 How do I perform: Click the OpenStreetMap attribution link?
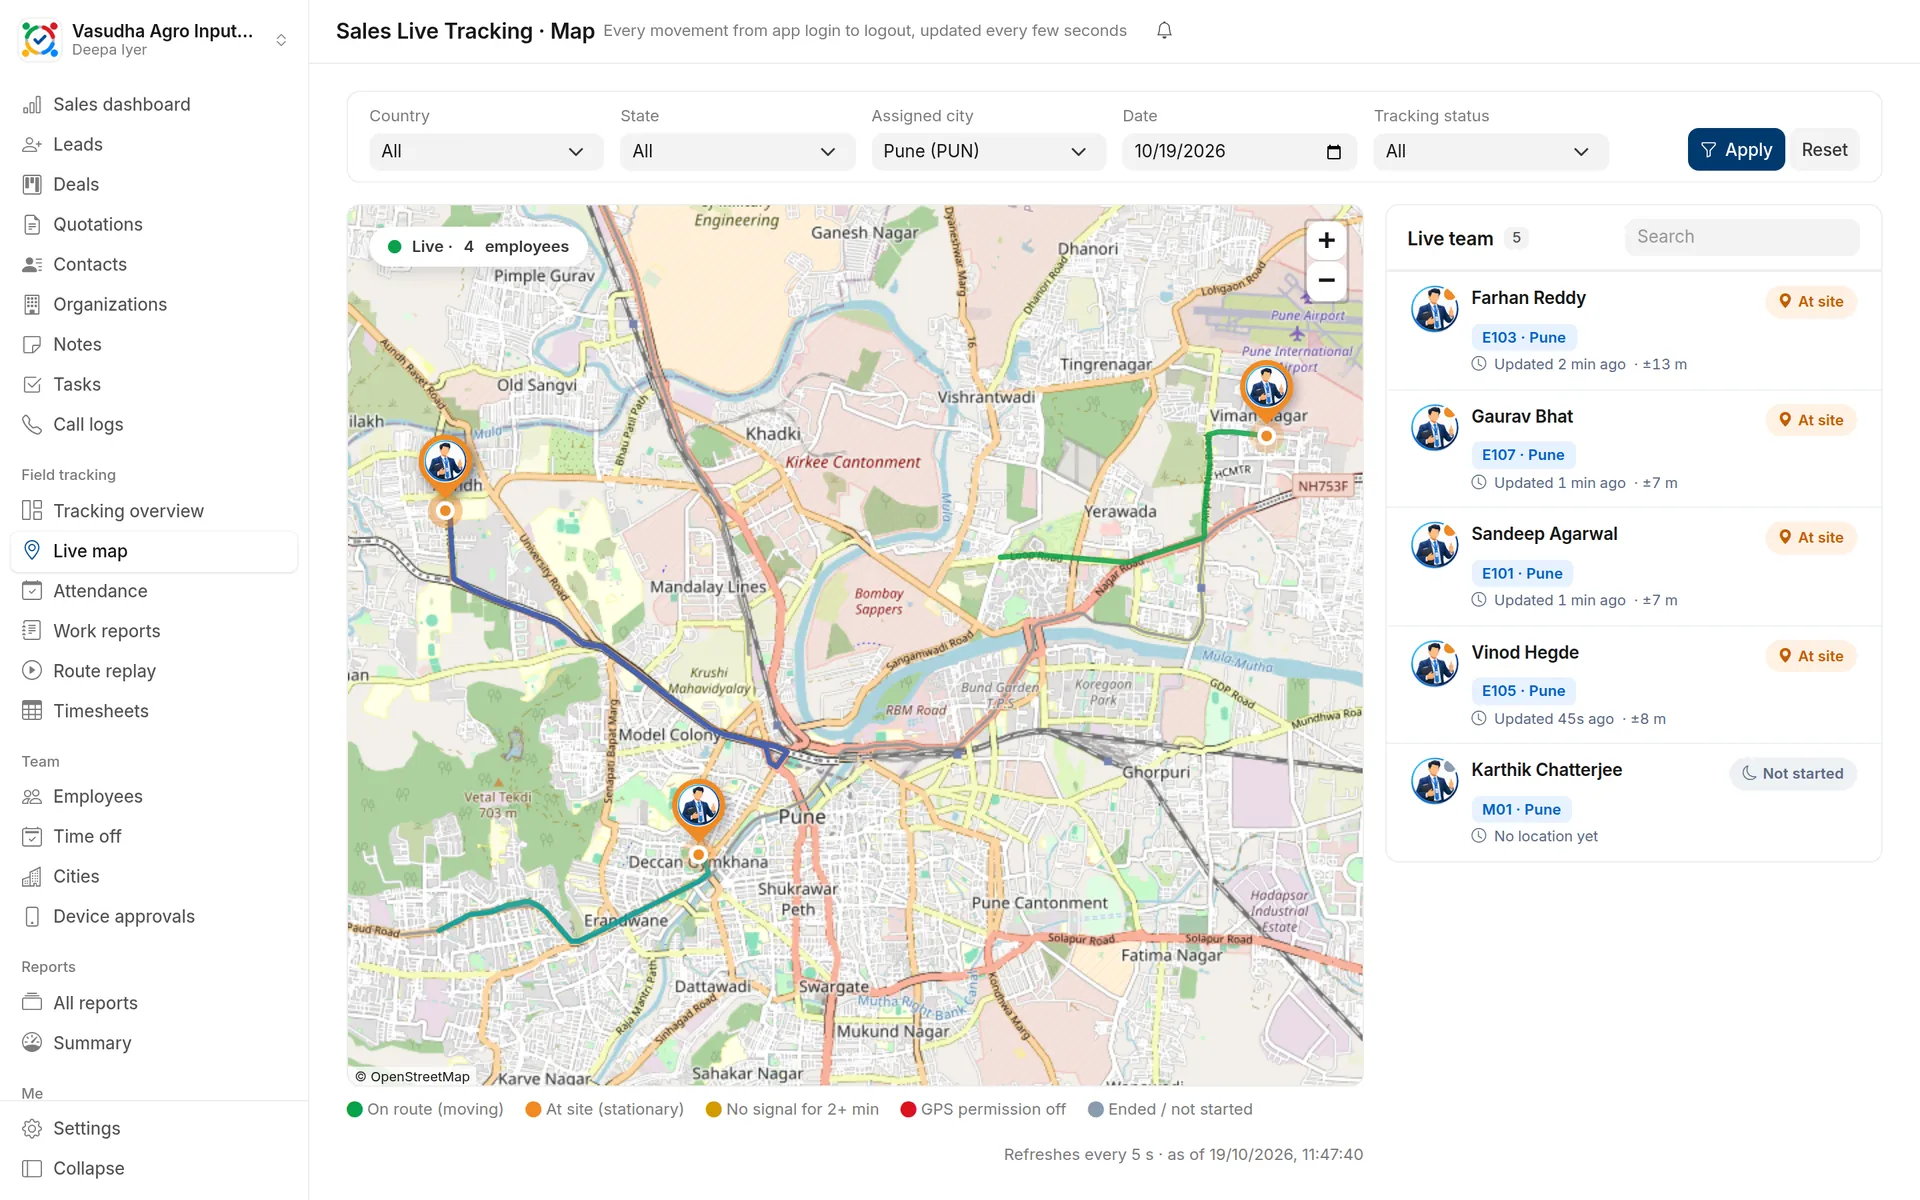pos(420,1077)
